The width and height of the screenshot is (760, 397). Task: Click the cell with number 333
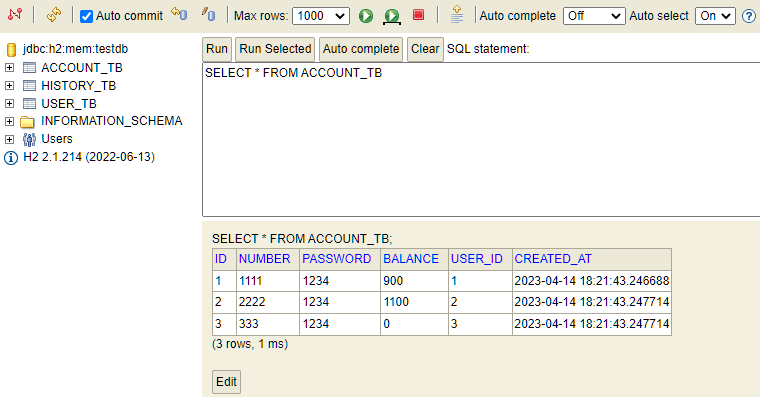point(268,324)
